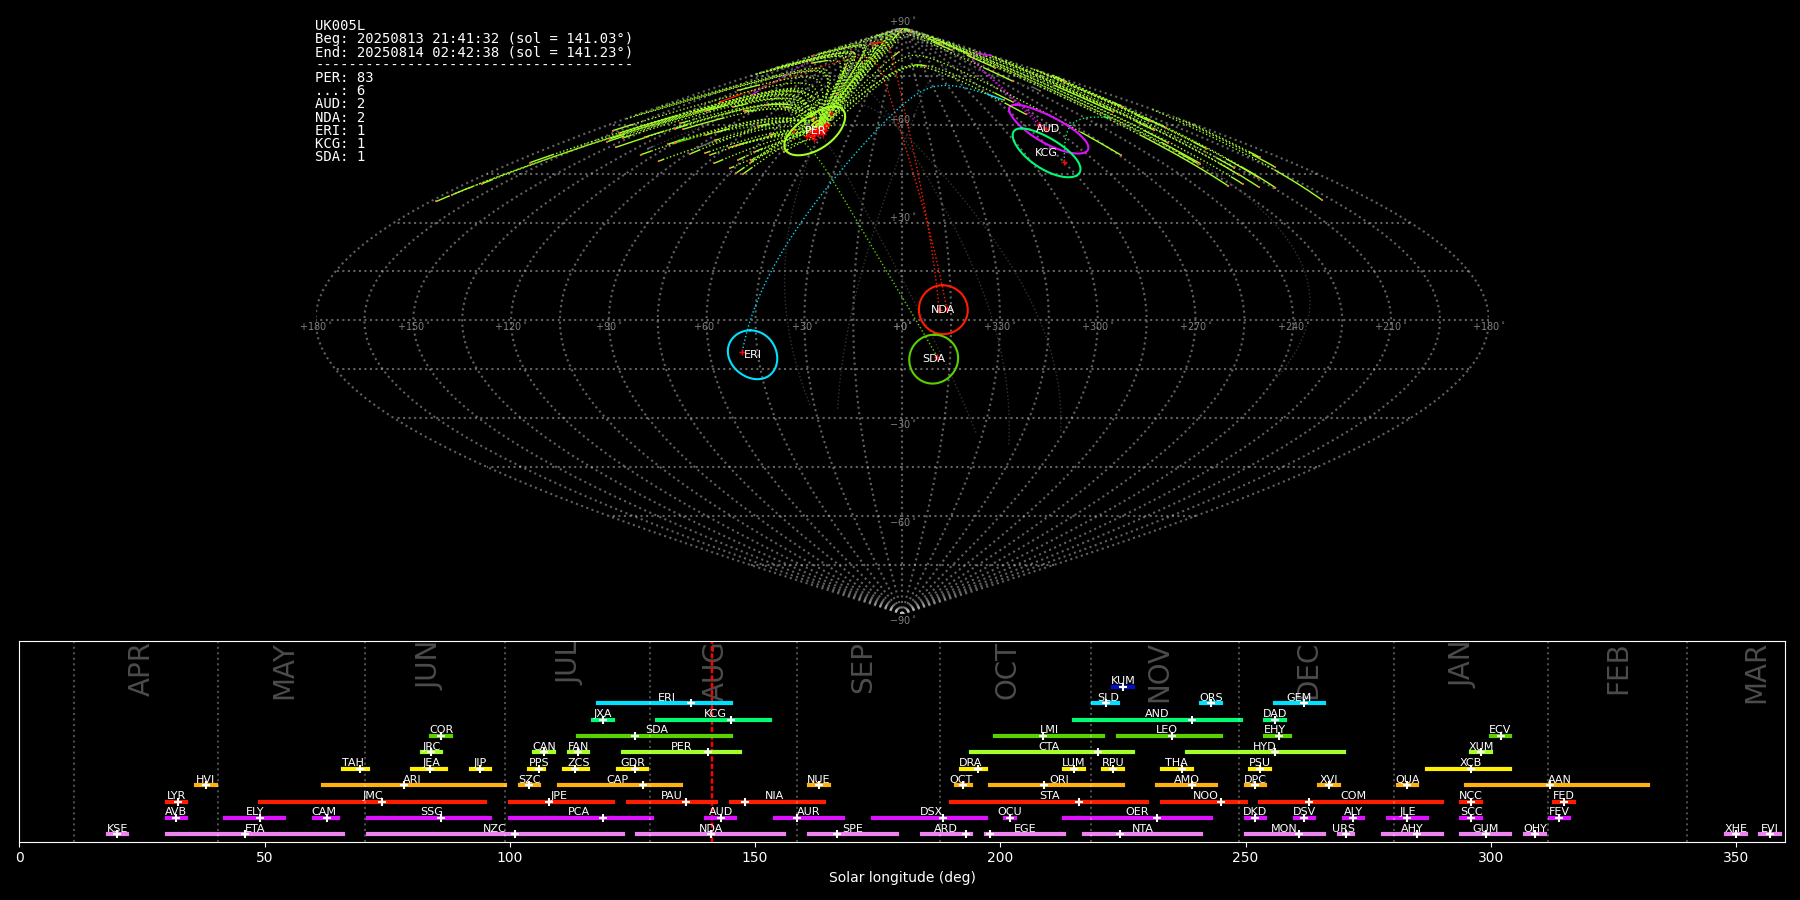This screenshot has width=1800, height=900.
Task: Click the timeline label 'JXA'
Action: (x=602, y=714)
